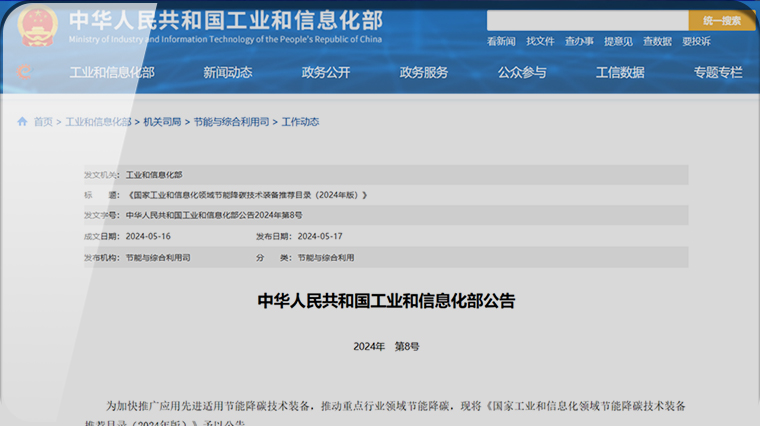Click the English ministry name subtitle
760x426 pixels.
[225, 39]
